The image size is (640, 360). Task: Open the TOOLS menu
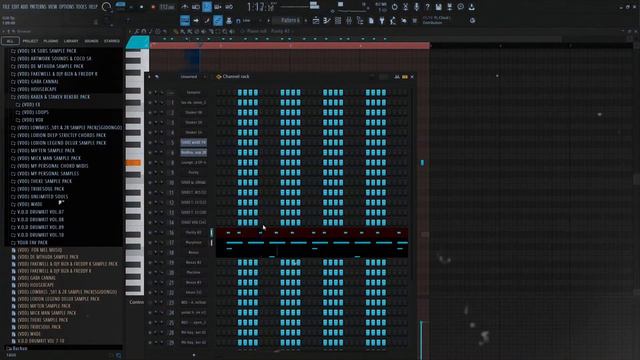[82, 7]
